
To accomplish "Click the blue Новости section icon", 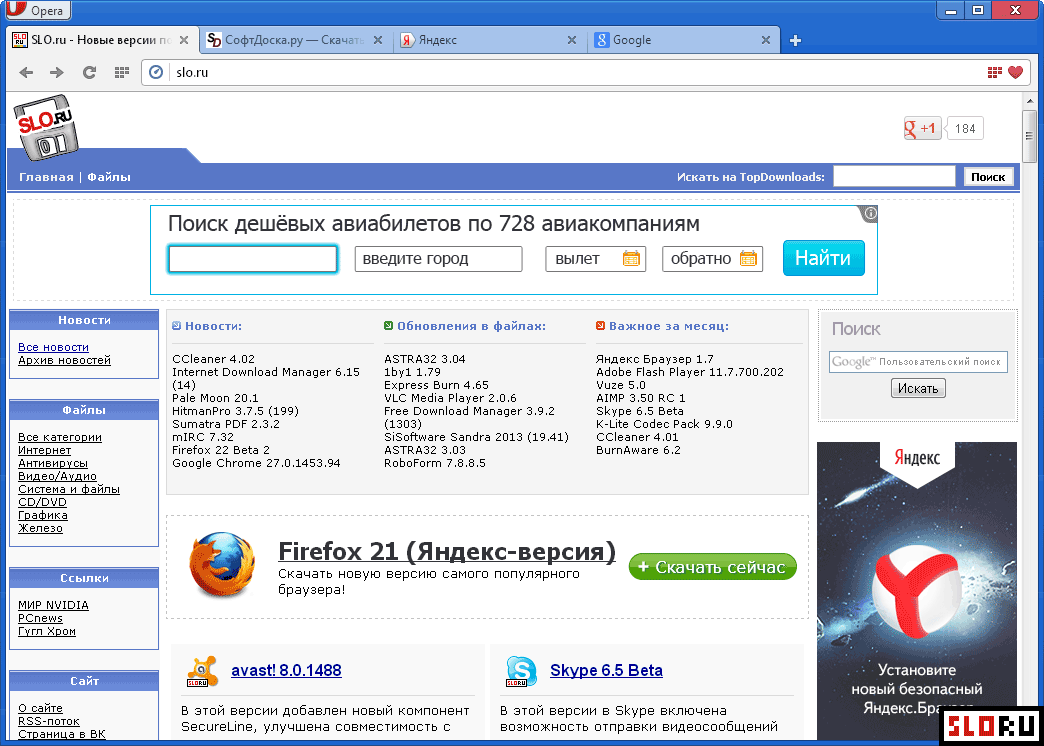I will 176,326.
